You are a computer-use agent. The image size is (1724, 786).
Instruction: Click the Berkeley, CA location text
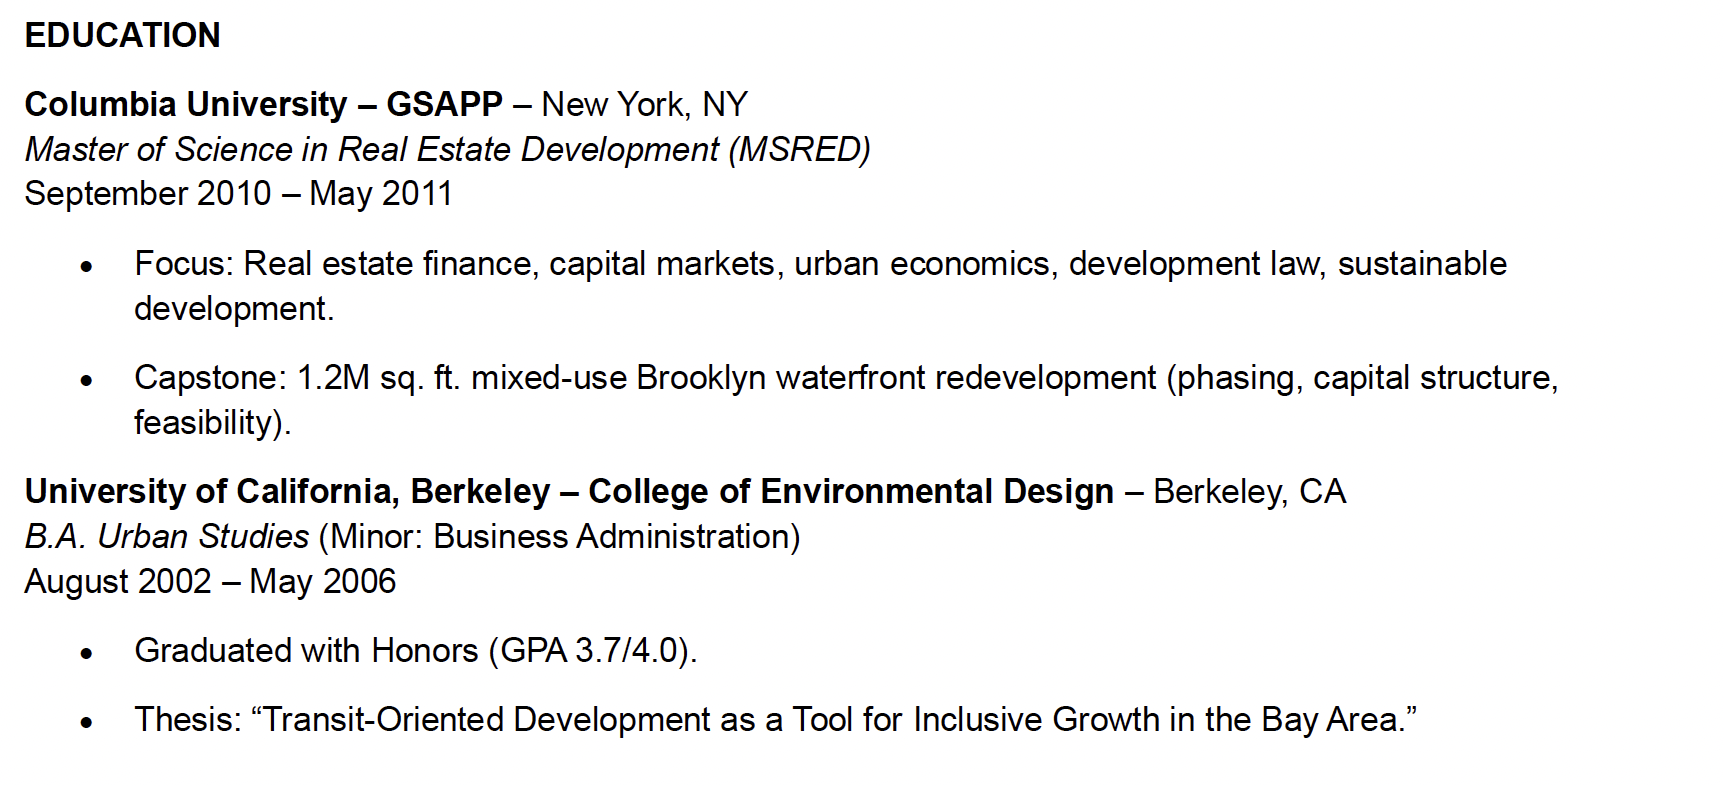click(1249, 492)
